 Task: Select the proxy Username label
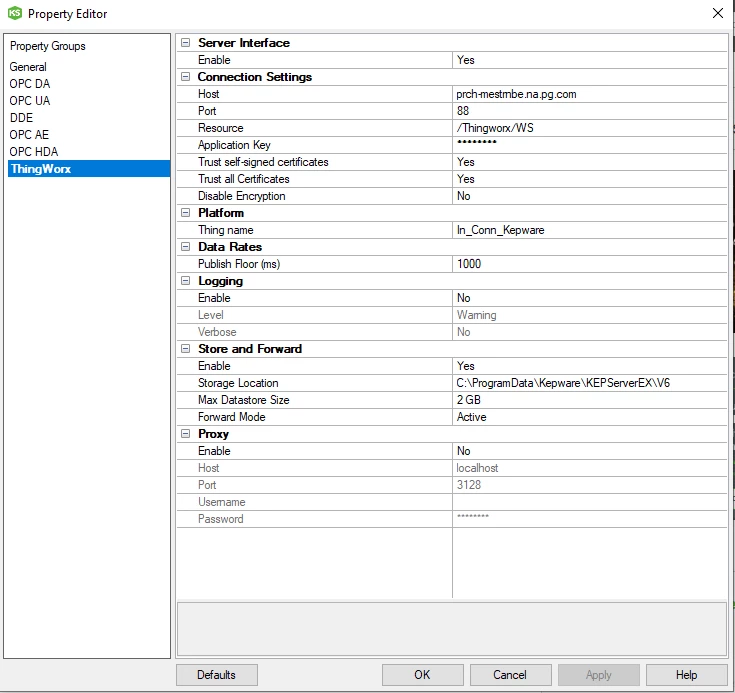(221, 502)
